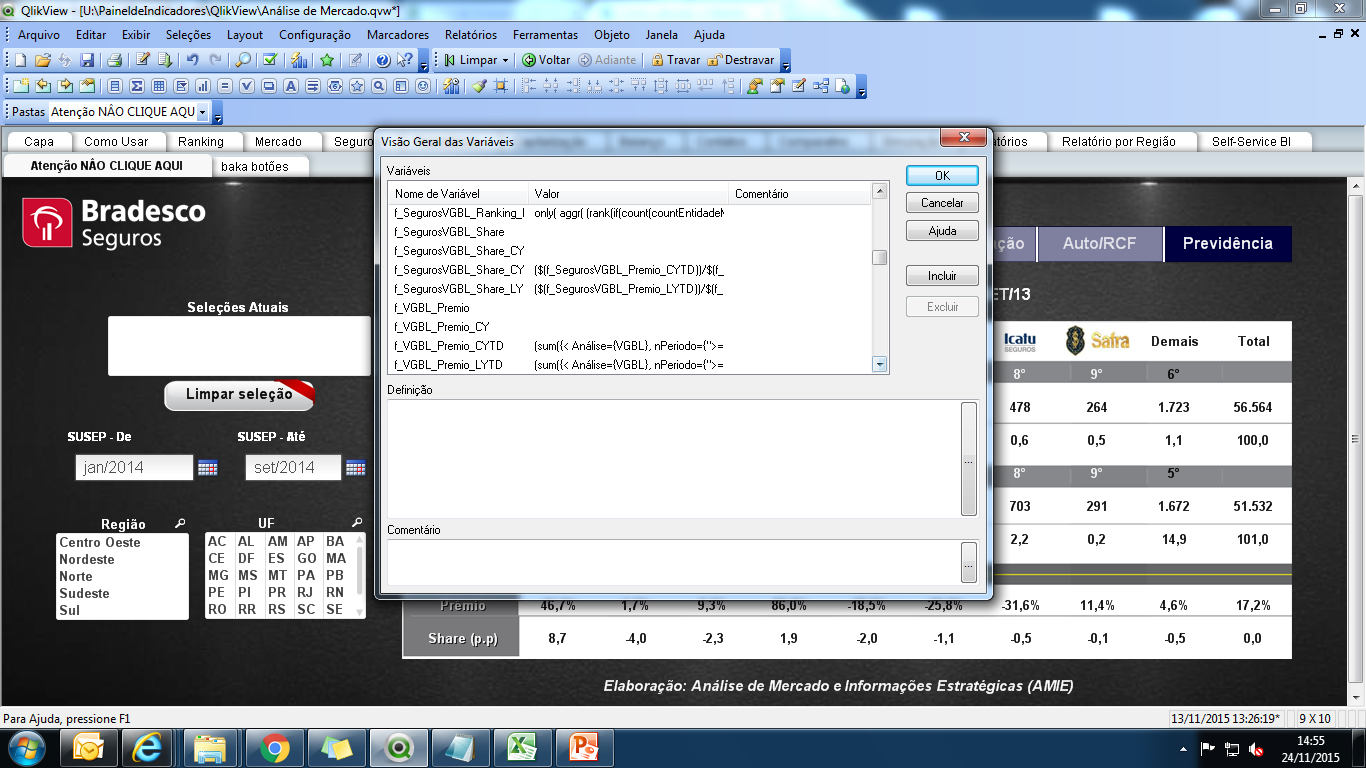The height and width of the screenshot is (768, 1366).
Task: Click the Undo arrow icon
Action: (x=193, y=60)
